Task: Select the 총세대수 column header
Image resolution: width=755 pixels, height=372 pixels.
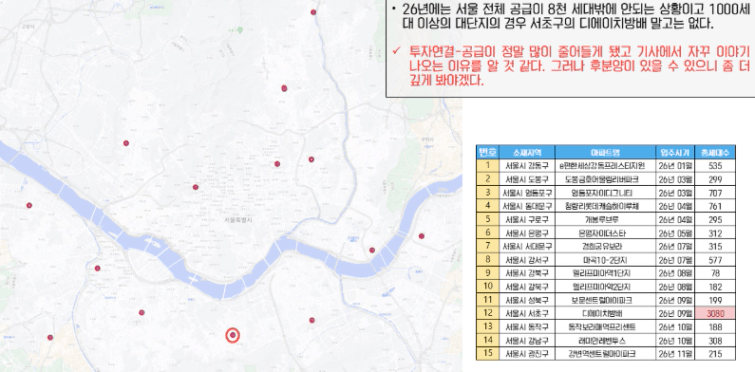Action: click(715, 152)
